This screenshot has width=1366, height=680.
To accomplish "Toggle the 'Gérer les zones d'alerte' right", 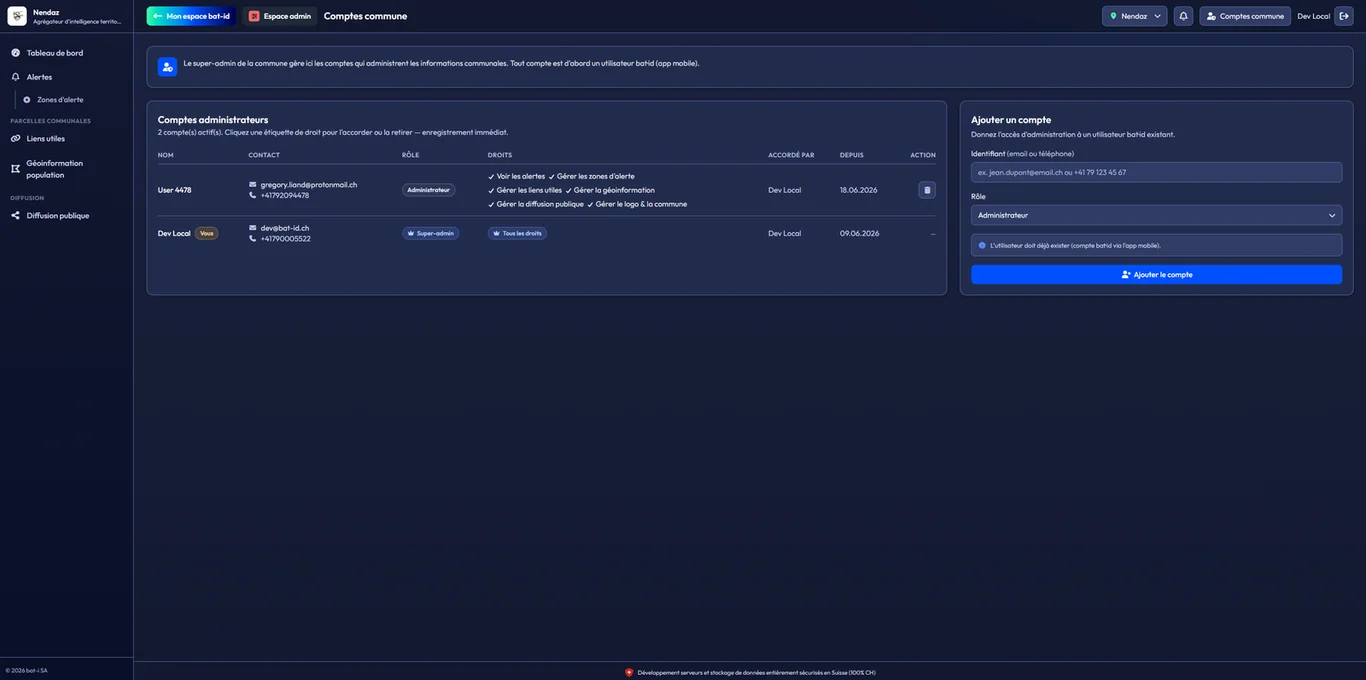I will (591, 176).
